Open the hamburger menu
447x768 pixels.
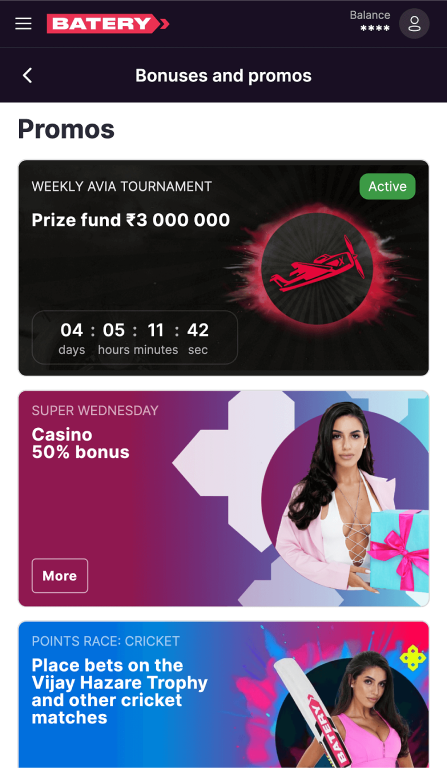click(x=23, y=24)
